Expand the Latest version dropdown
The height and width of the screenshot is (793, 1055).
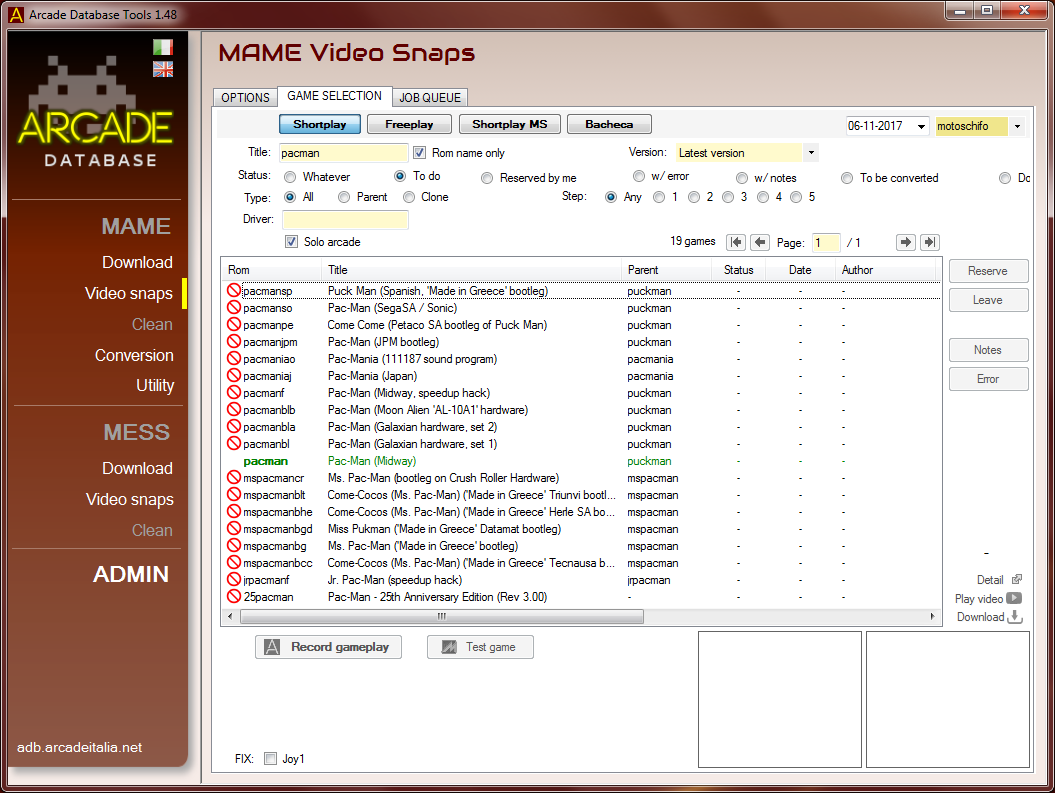coord(811,153)
